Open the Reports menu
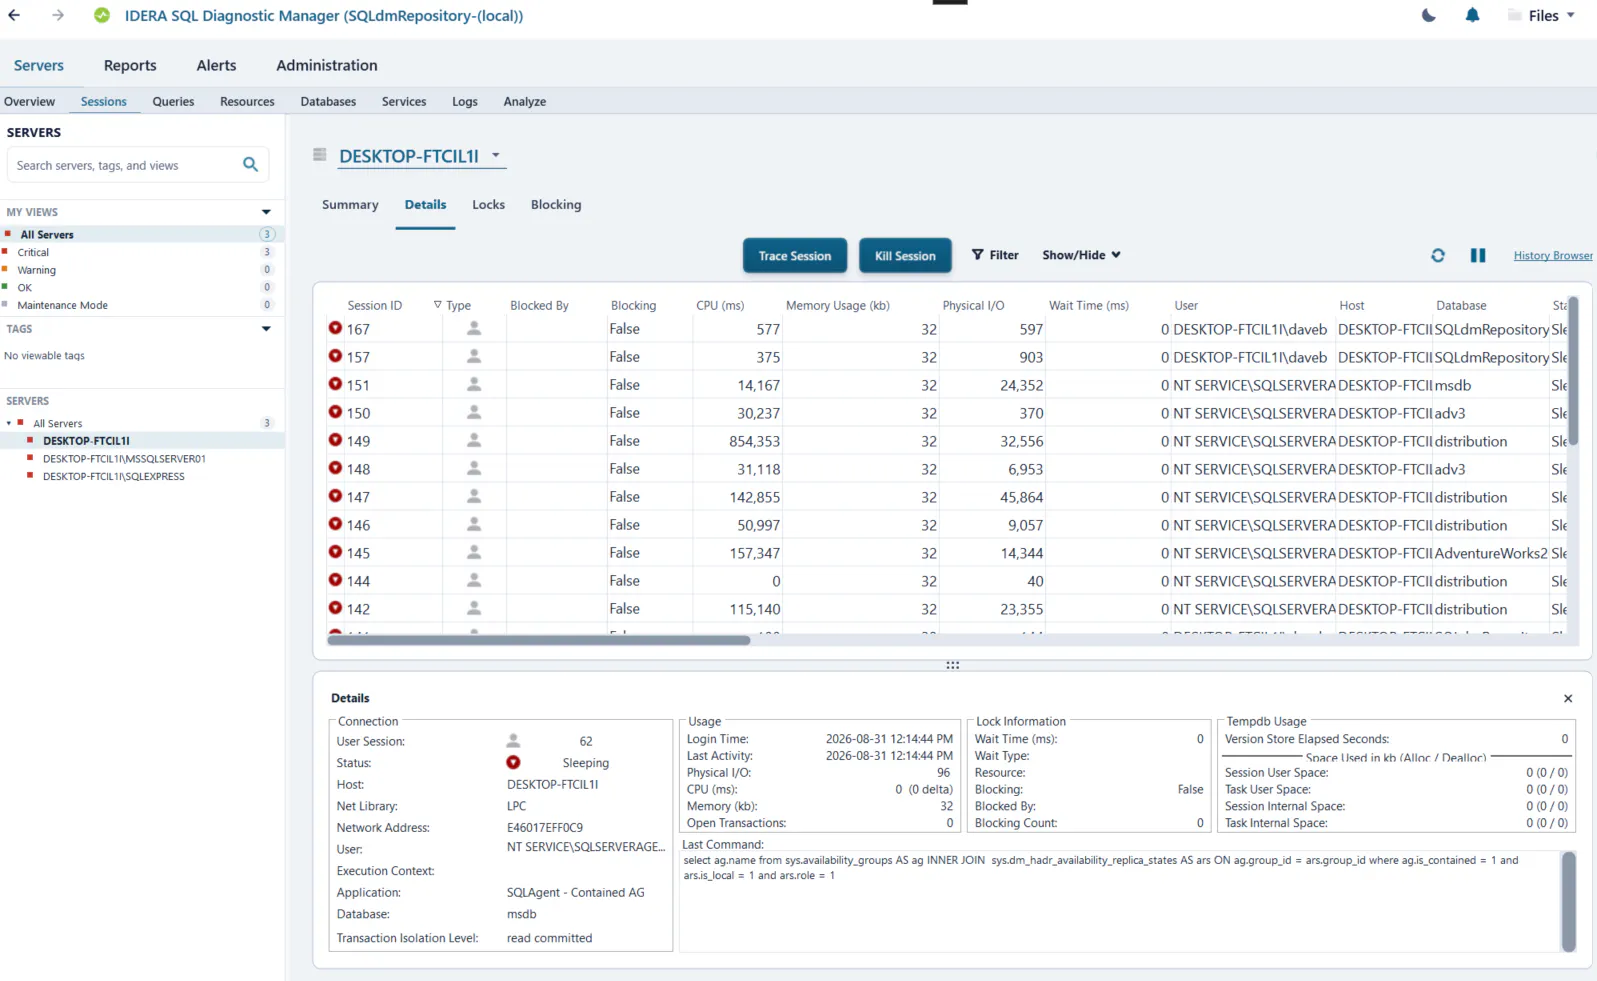 (130, 65)
